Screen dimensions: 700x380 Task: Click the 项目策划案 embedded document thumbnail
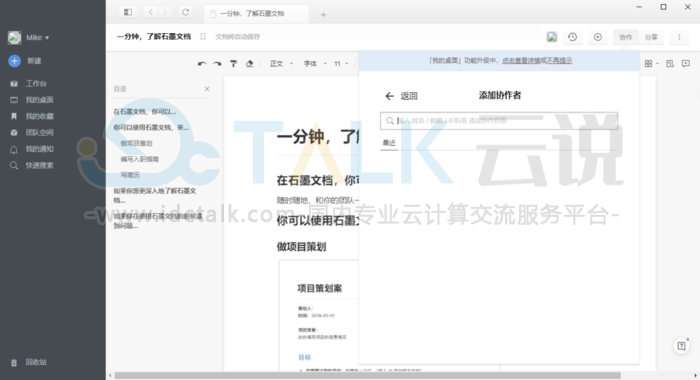(319, 315)
